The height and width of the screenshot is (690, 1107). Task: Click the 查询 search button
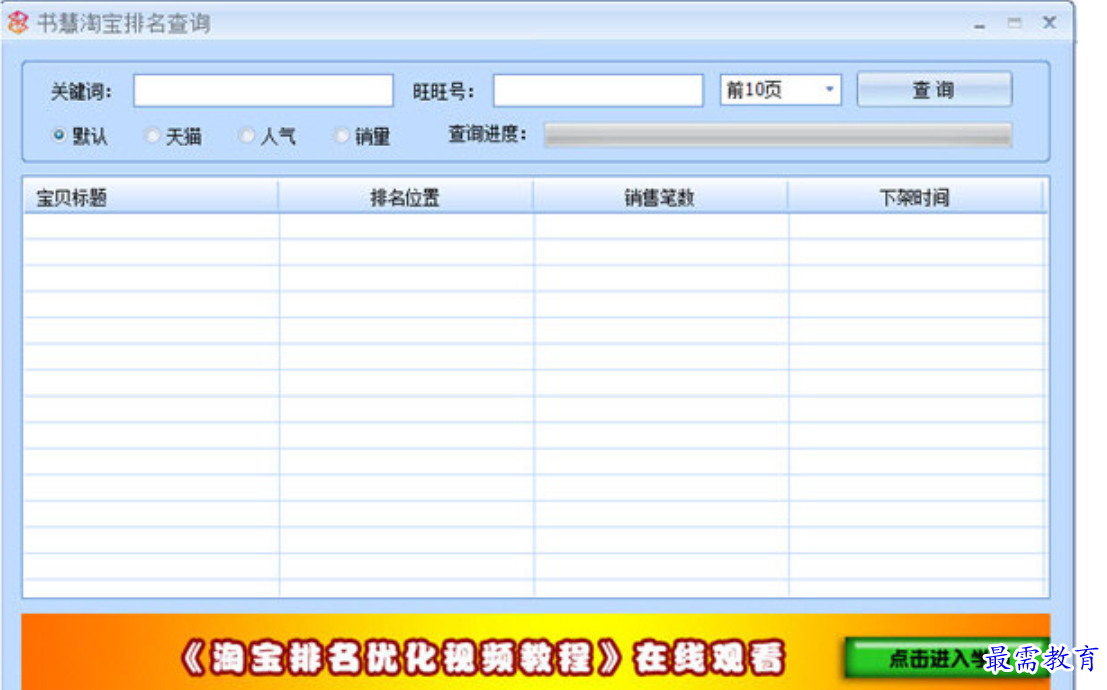[934, 90]
